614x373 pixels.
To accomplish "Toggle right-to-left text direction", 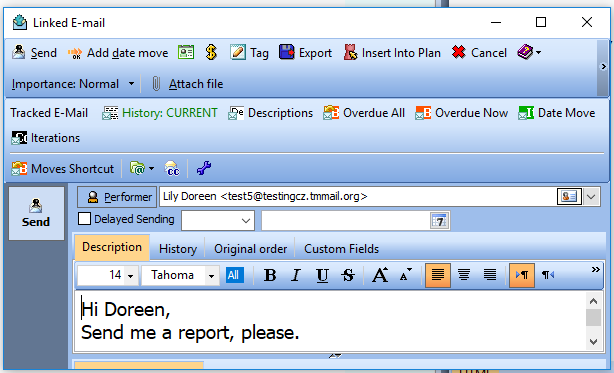I will tap(548, 275).
